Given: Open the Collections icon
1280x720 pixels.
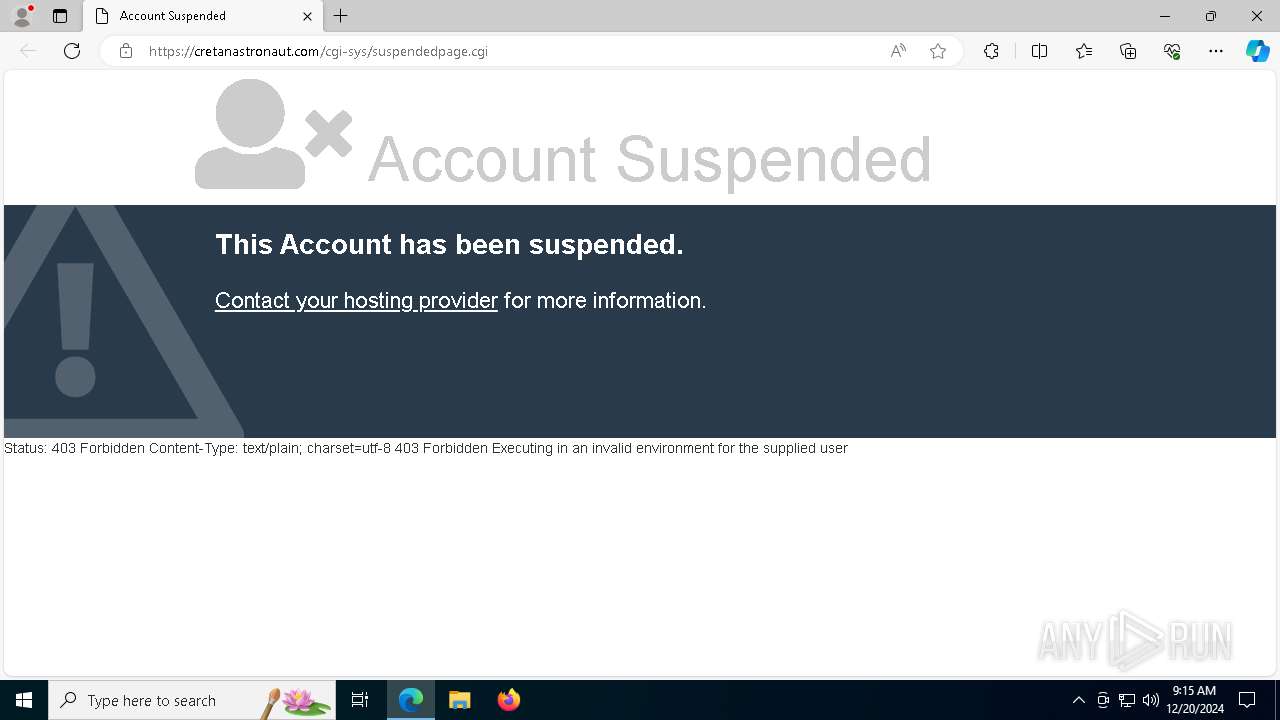Looking at the screenshot, I should (x=1128, y=51).
